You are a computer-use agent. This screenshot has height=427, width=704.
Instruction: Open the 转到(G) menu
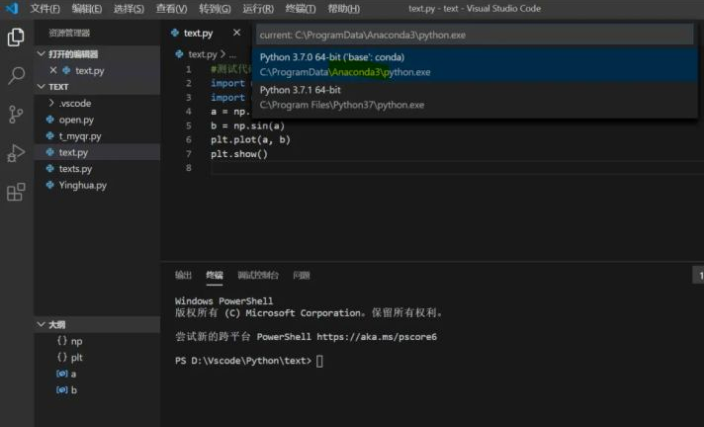point(215,9)
